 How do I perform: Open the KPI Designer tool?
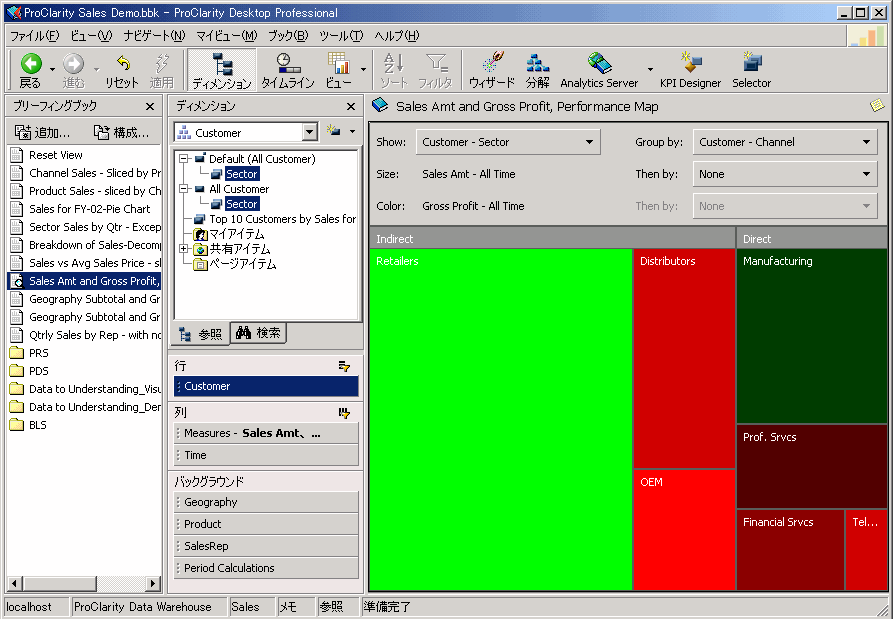pos(690,71)
